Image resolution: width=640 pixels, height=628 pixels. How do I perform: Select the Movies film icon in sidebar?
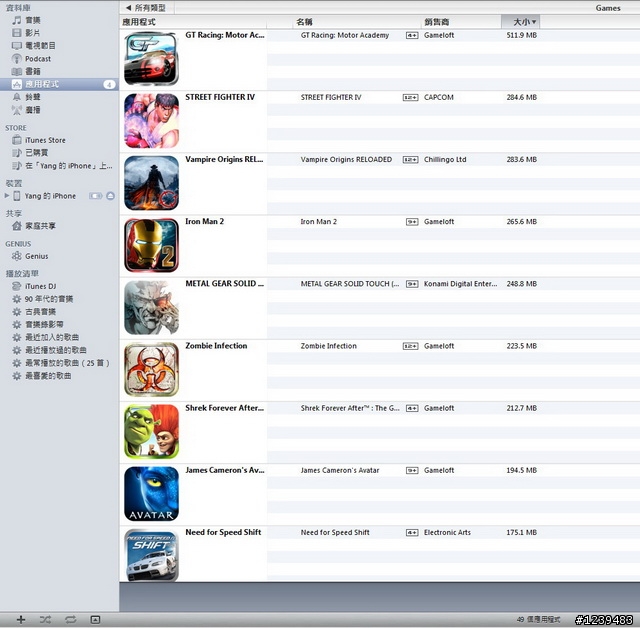(17, 33)
